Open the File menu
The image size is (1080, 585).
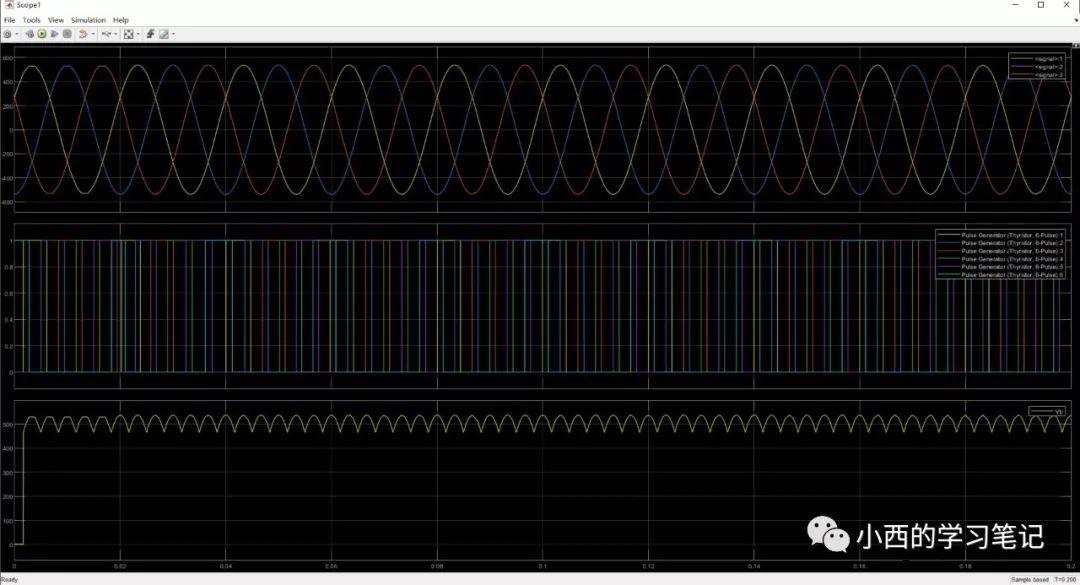pos(10,20)
